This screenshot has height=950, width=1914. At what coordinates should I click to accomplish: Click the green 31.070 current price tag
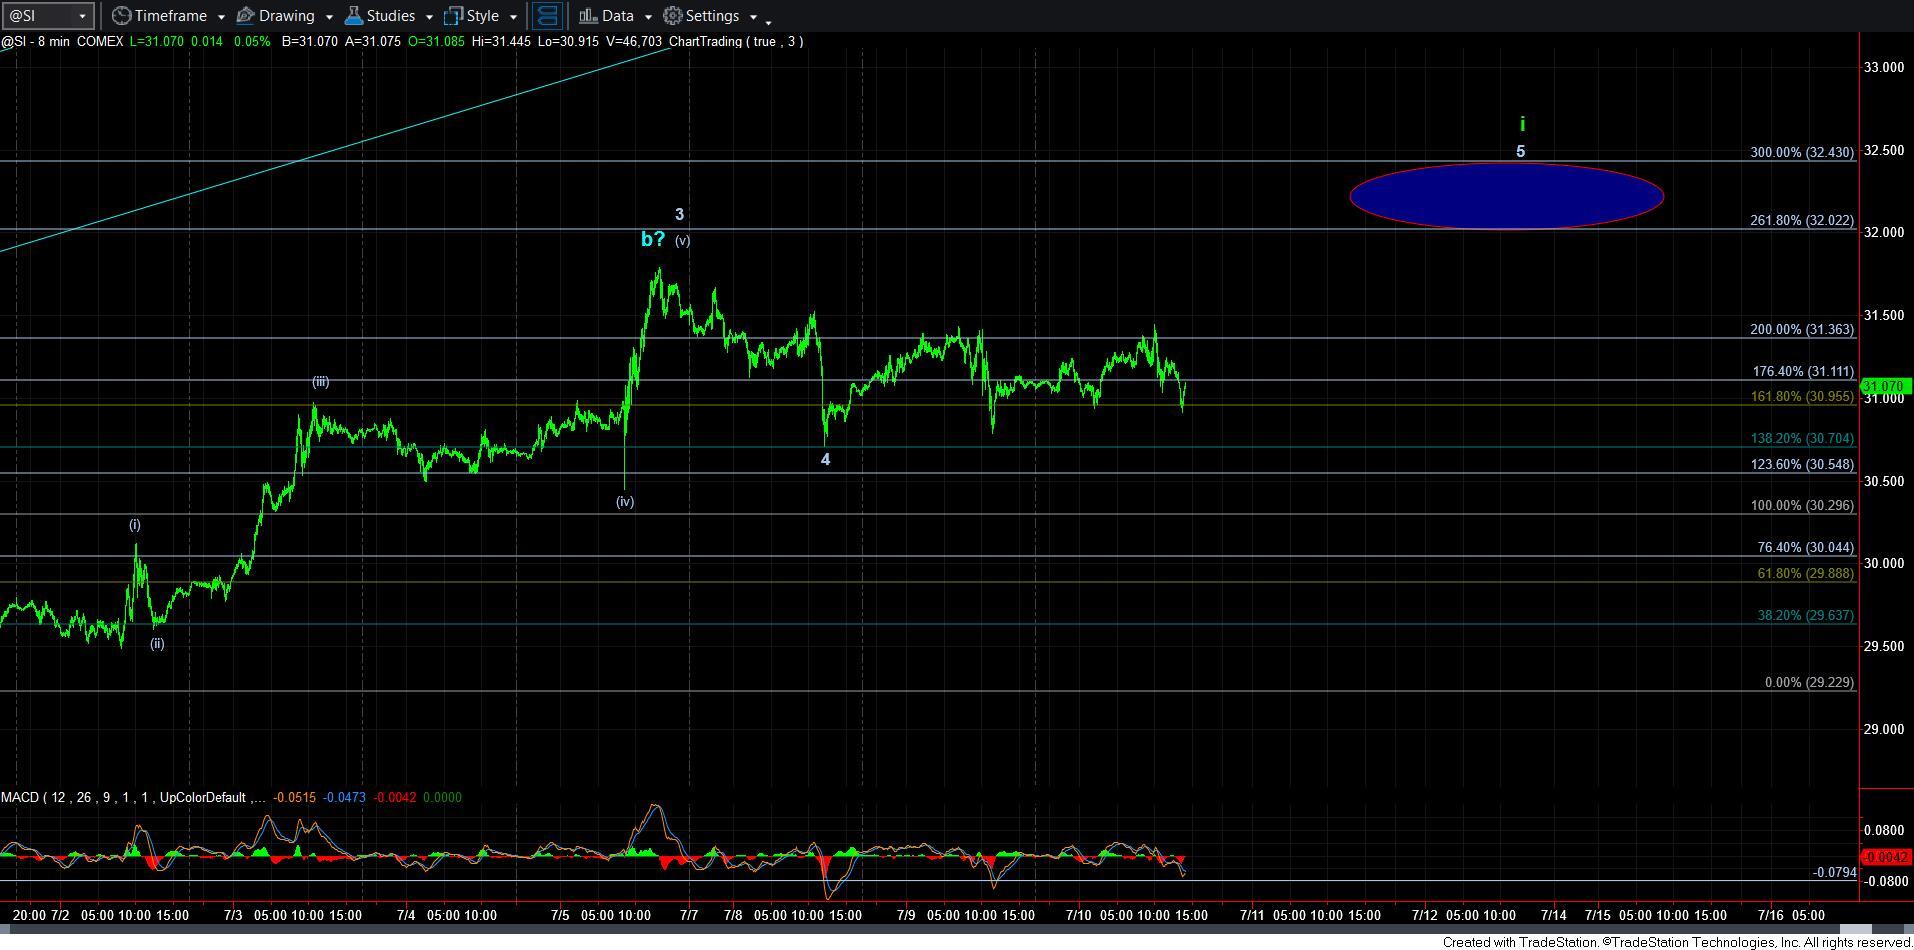click(1885, 386)
